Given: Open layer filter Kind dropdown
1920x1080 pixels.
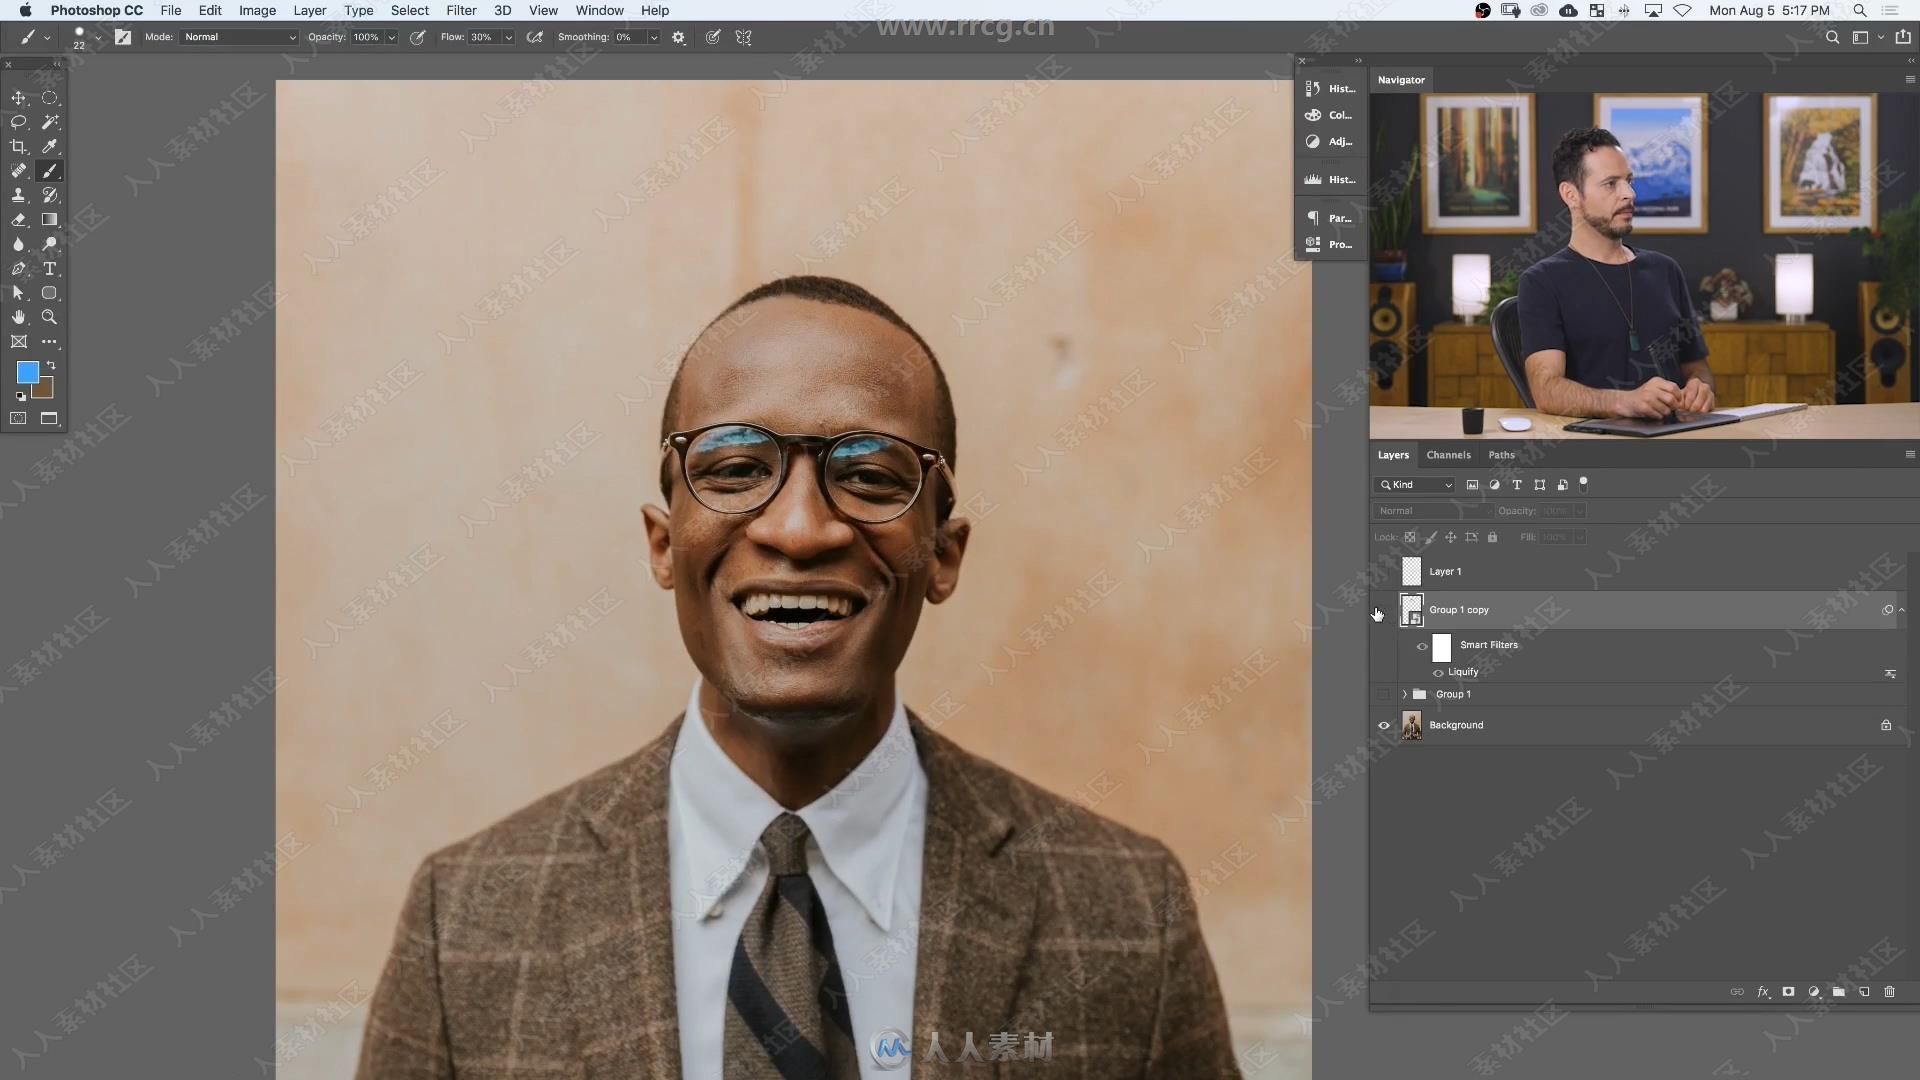Looking at the screenshot, I should 1415,485.
